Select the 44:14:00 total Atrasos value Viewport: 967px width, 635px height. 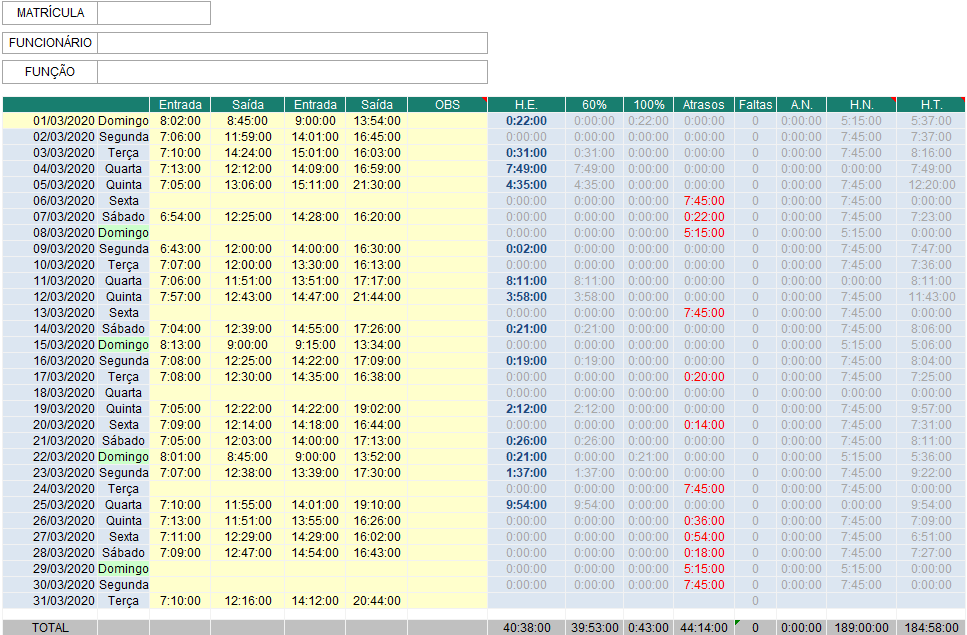704,627
